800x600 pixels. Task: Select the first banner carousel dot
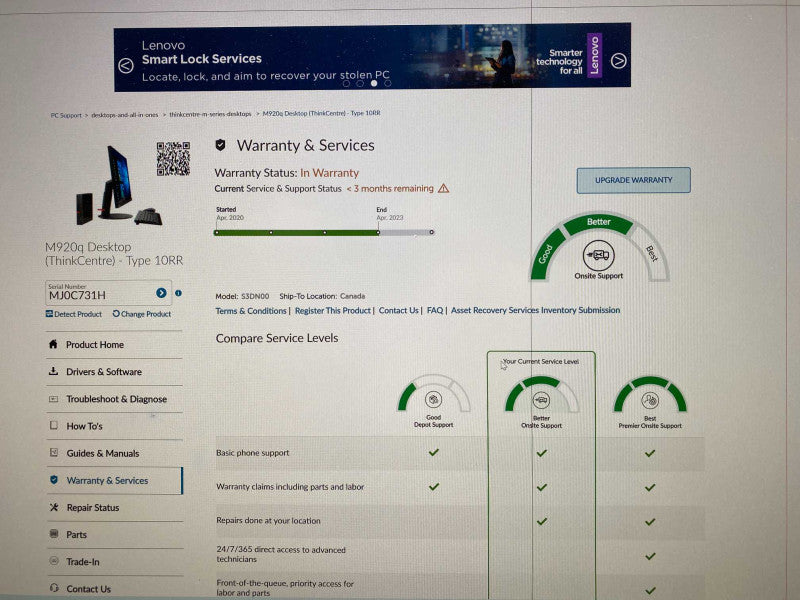tap(346, 83)
